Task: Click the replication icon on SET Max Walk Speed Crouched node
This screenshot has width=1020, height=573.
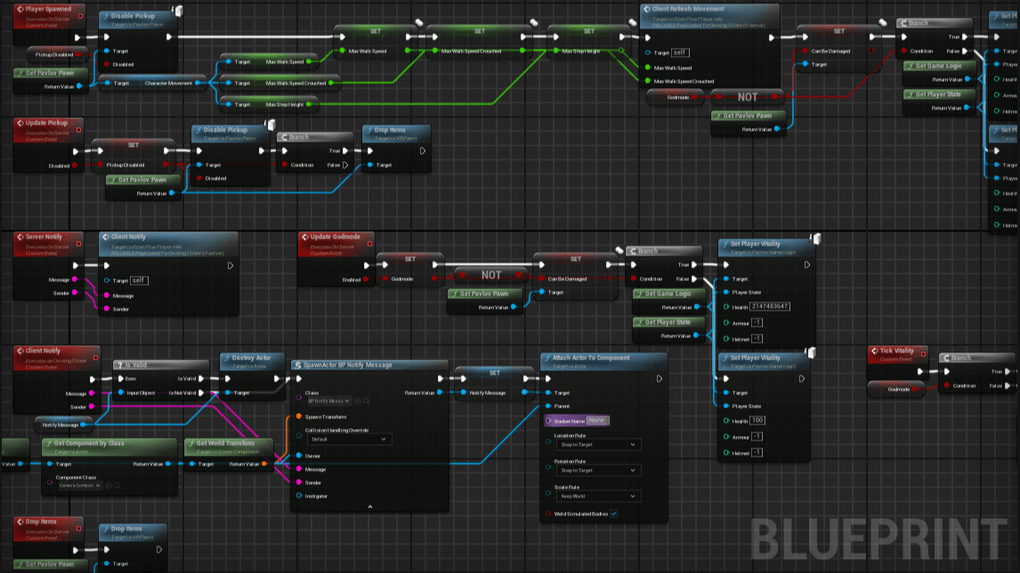Action: pyautogui.click(x=534, y=23)
